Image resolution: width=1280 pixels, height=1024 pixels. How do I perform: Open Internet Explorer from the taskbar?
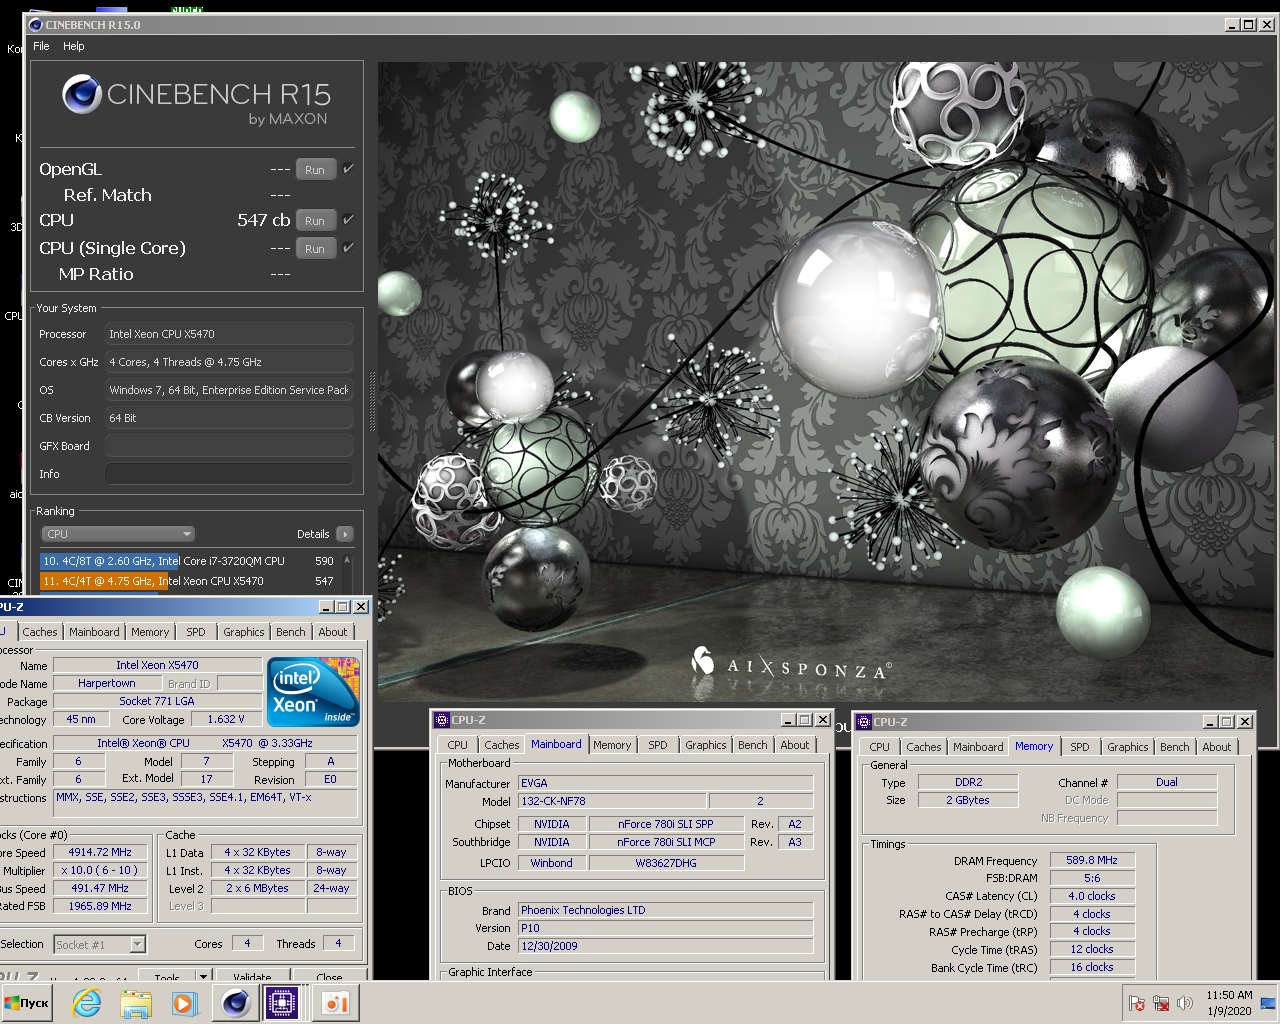[x=87, y=1003]
